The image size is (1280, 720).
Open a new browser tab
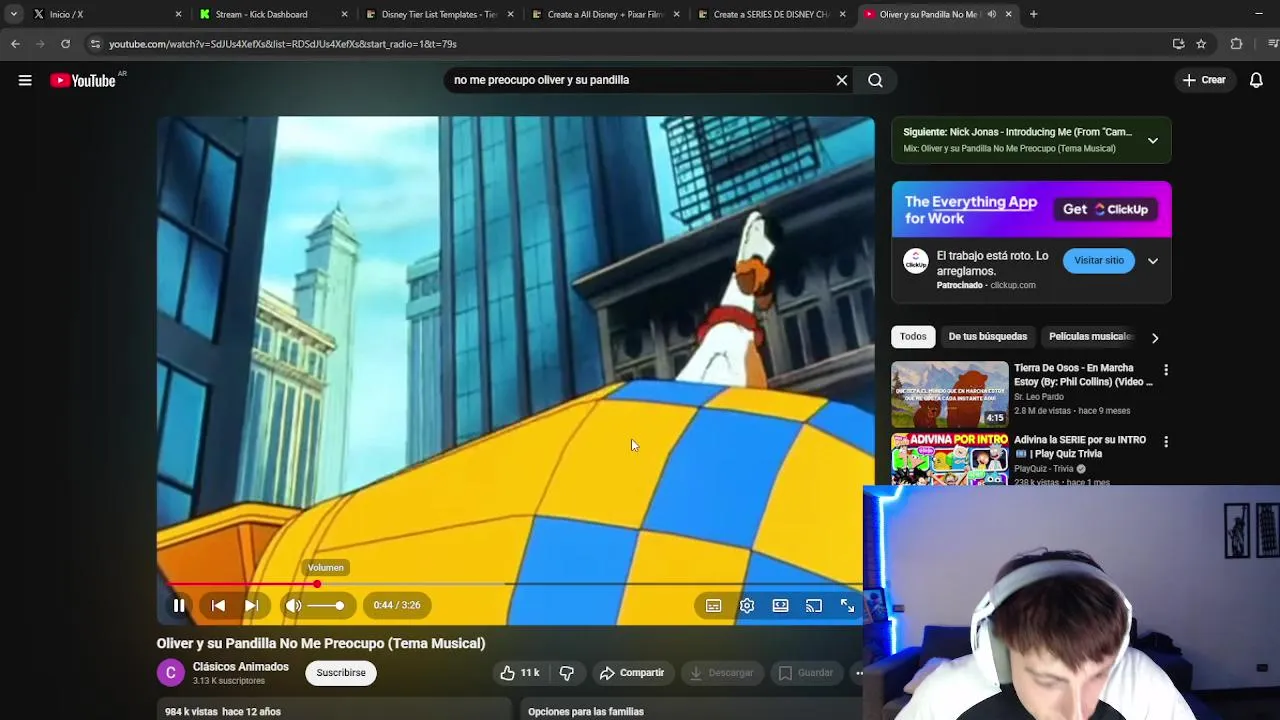pos(1033,14)
